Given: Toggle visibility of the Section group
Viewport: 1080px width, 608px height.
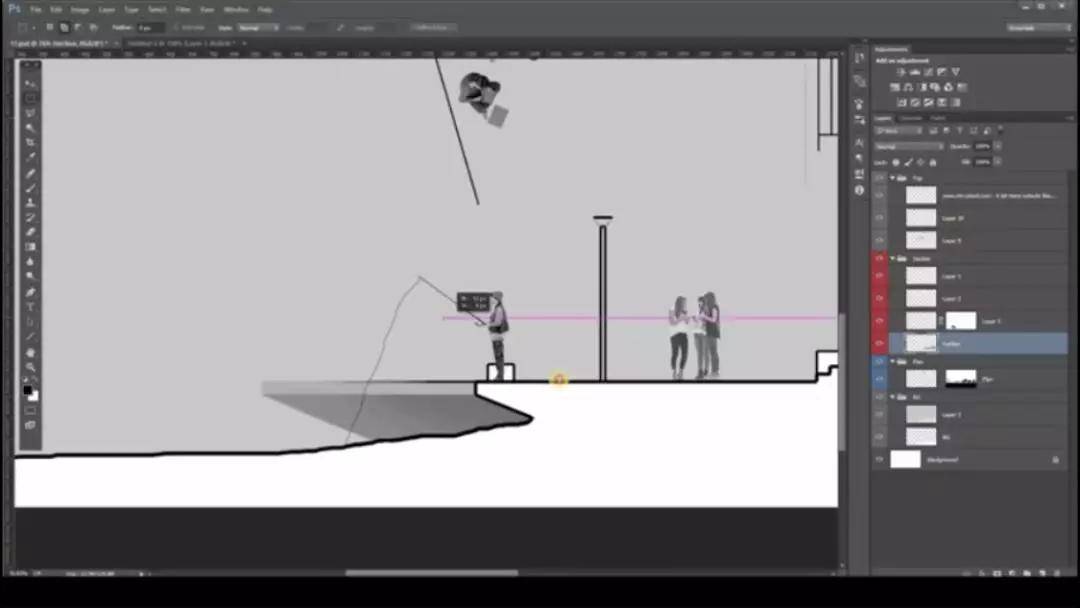Looking at the screenshot, I should tap(880, 258).
